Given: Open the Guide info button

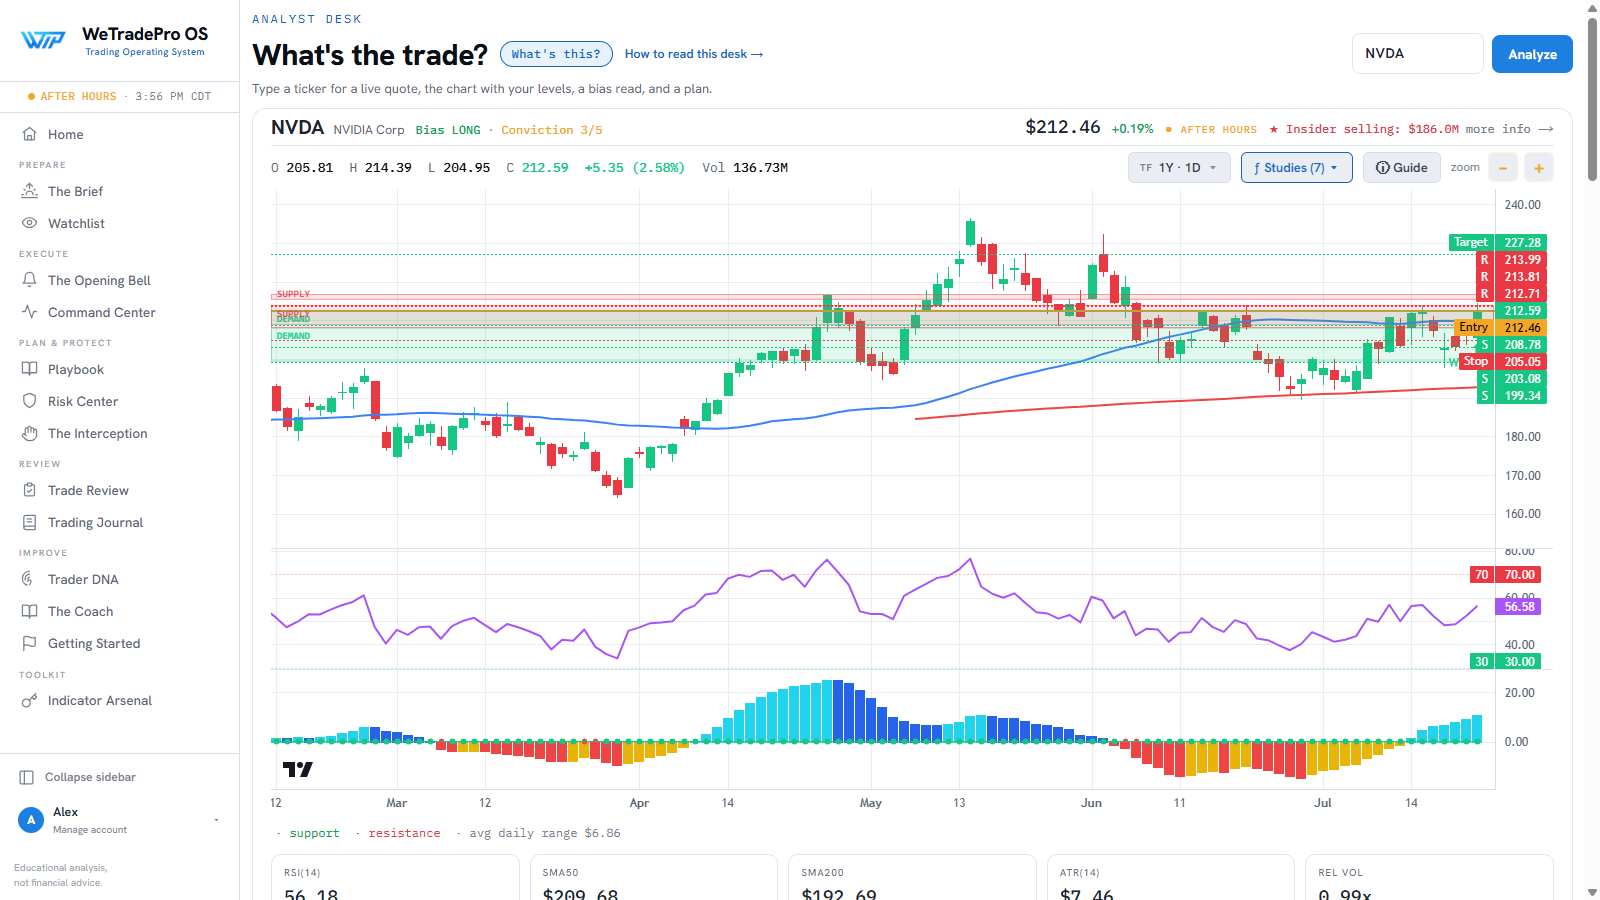Looking at the screenshot, I should [1402, 168].
